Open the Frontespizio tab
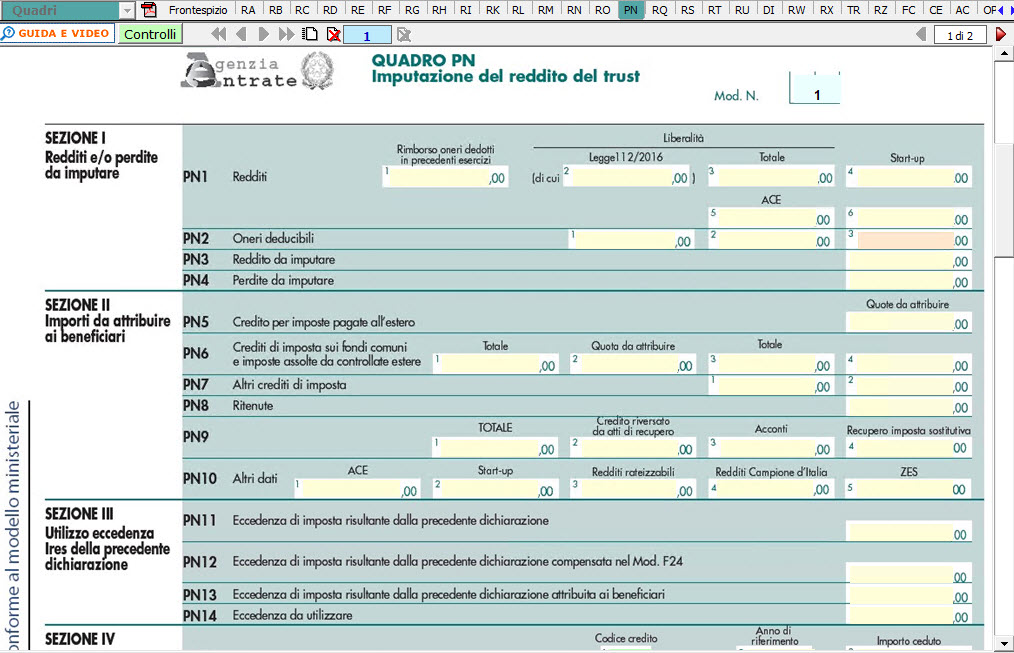The width and height of the screenshot is (1014, 653). pyautogui.click(x=198, y=10)
